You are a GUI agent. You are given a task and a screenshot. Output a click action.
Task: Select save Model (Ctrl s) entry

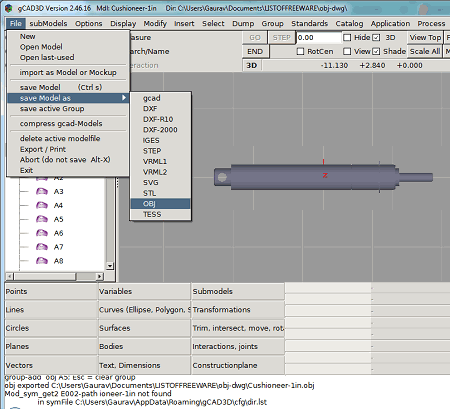[x=68, y=87]
